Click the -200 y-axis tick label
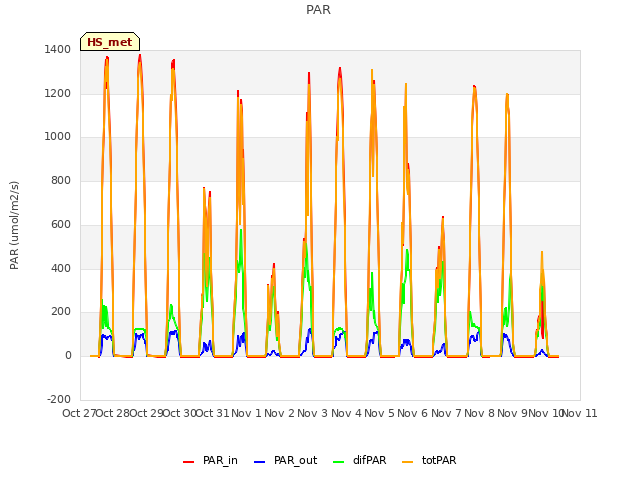This screenshot has width=640, height=480. click(x=59, y=399)
